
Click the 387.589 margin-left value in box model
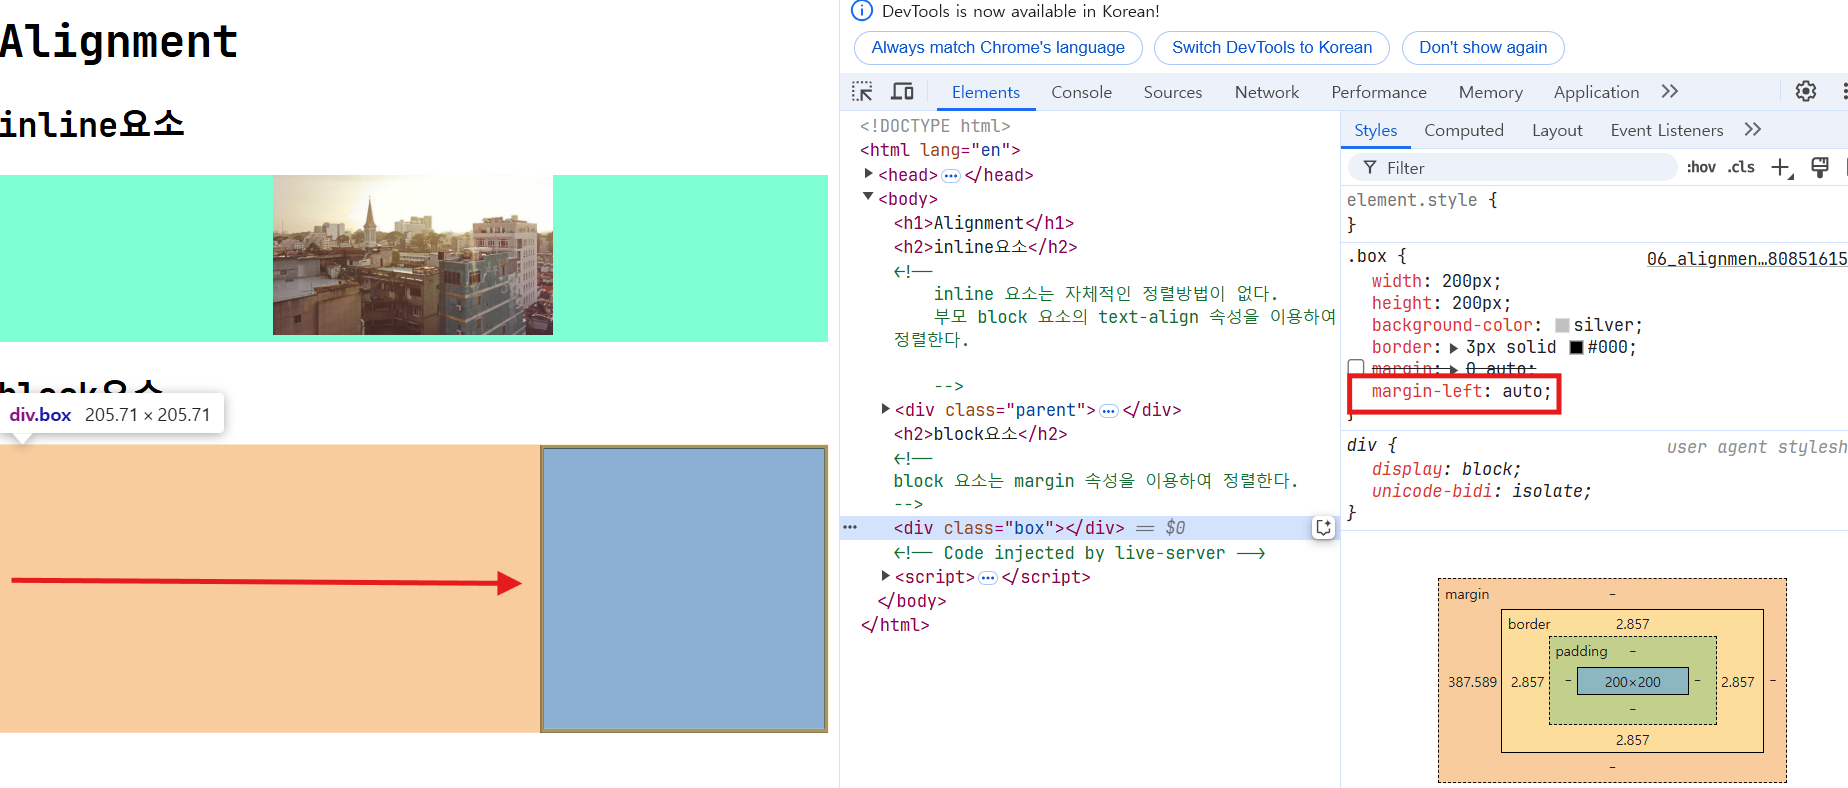1472,682
